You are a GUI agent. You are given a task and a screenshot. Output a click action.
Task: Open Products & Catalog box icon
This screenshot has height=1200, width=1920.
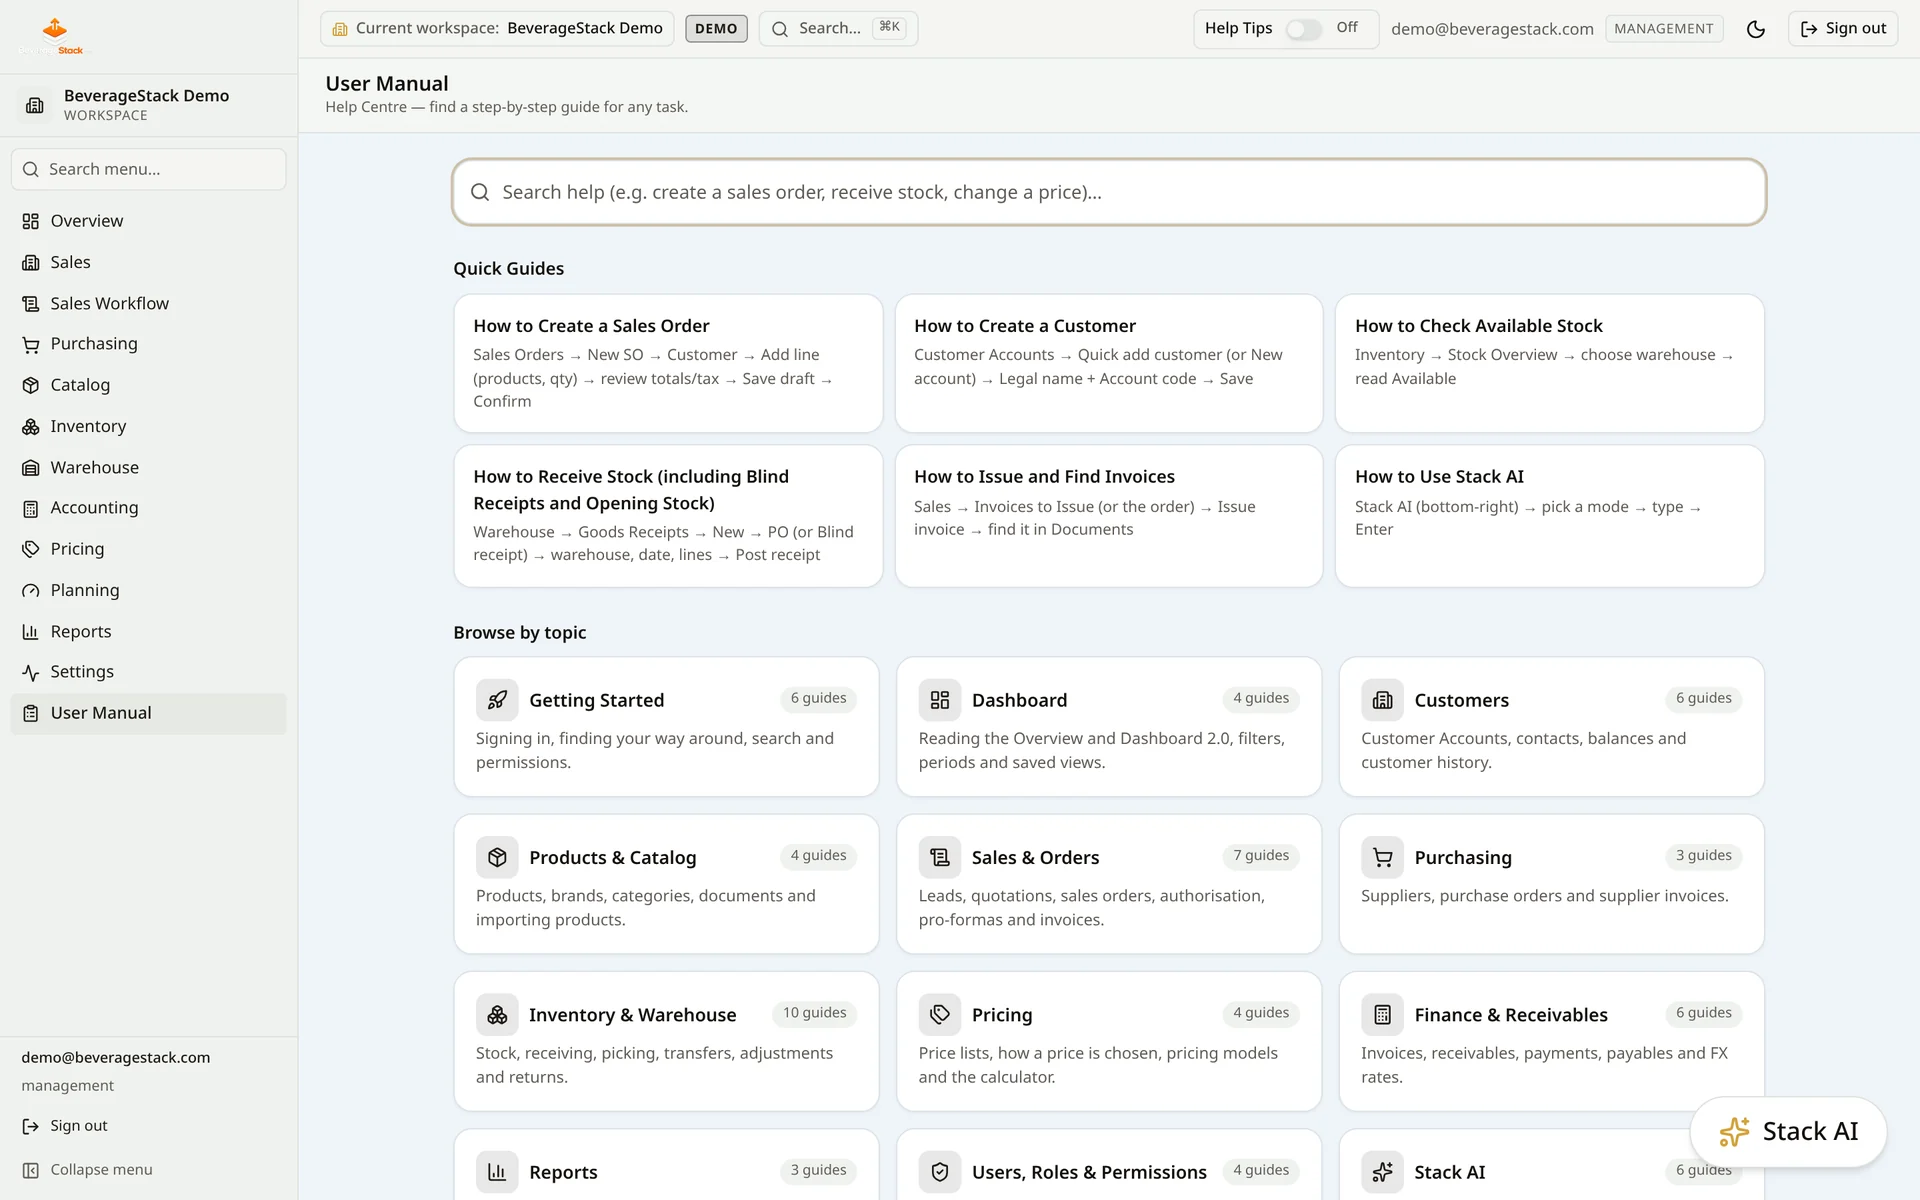point(497,857)
